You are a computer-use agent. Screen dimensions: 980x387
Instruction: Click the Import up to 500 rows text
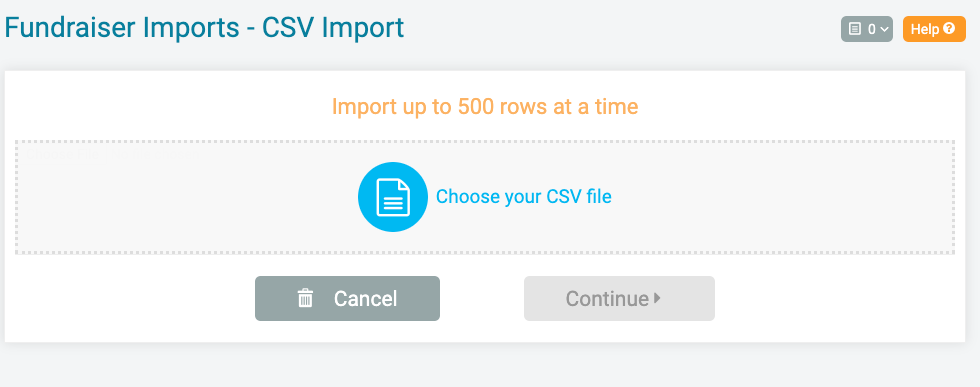(x=484, y=106)
